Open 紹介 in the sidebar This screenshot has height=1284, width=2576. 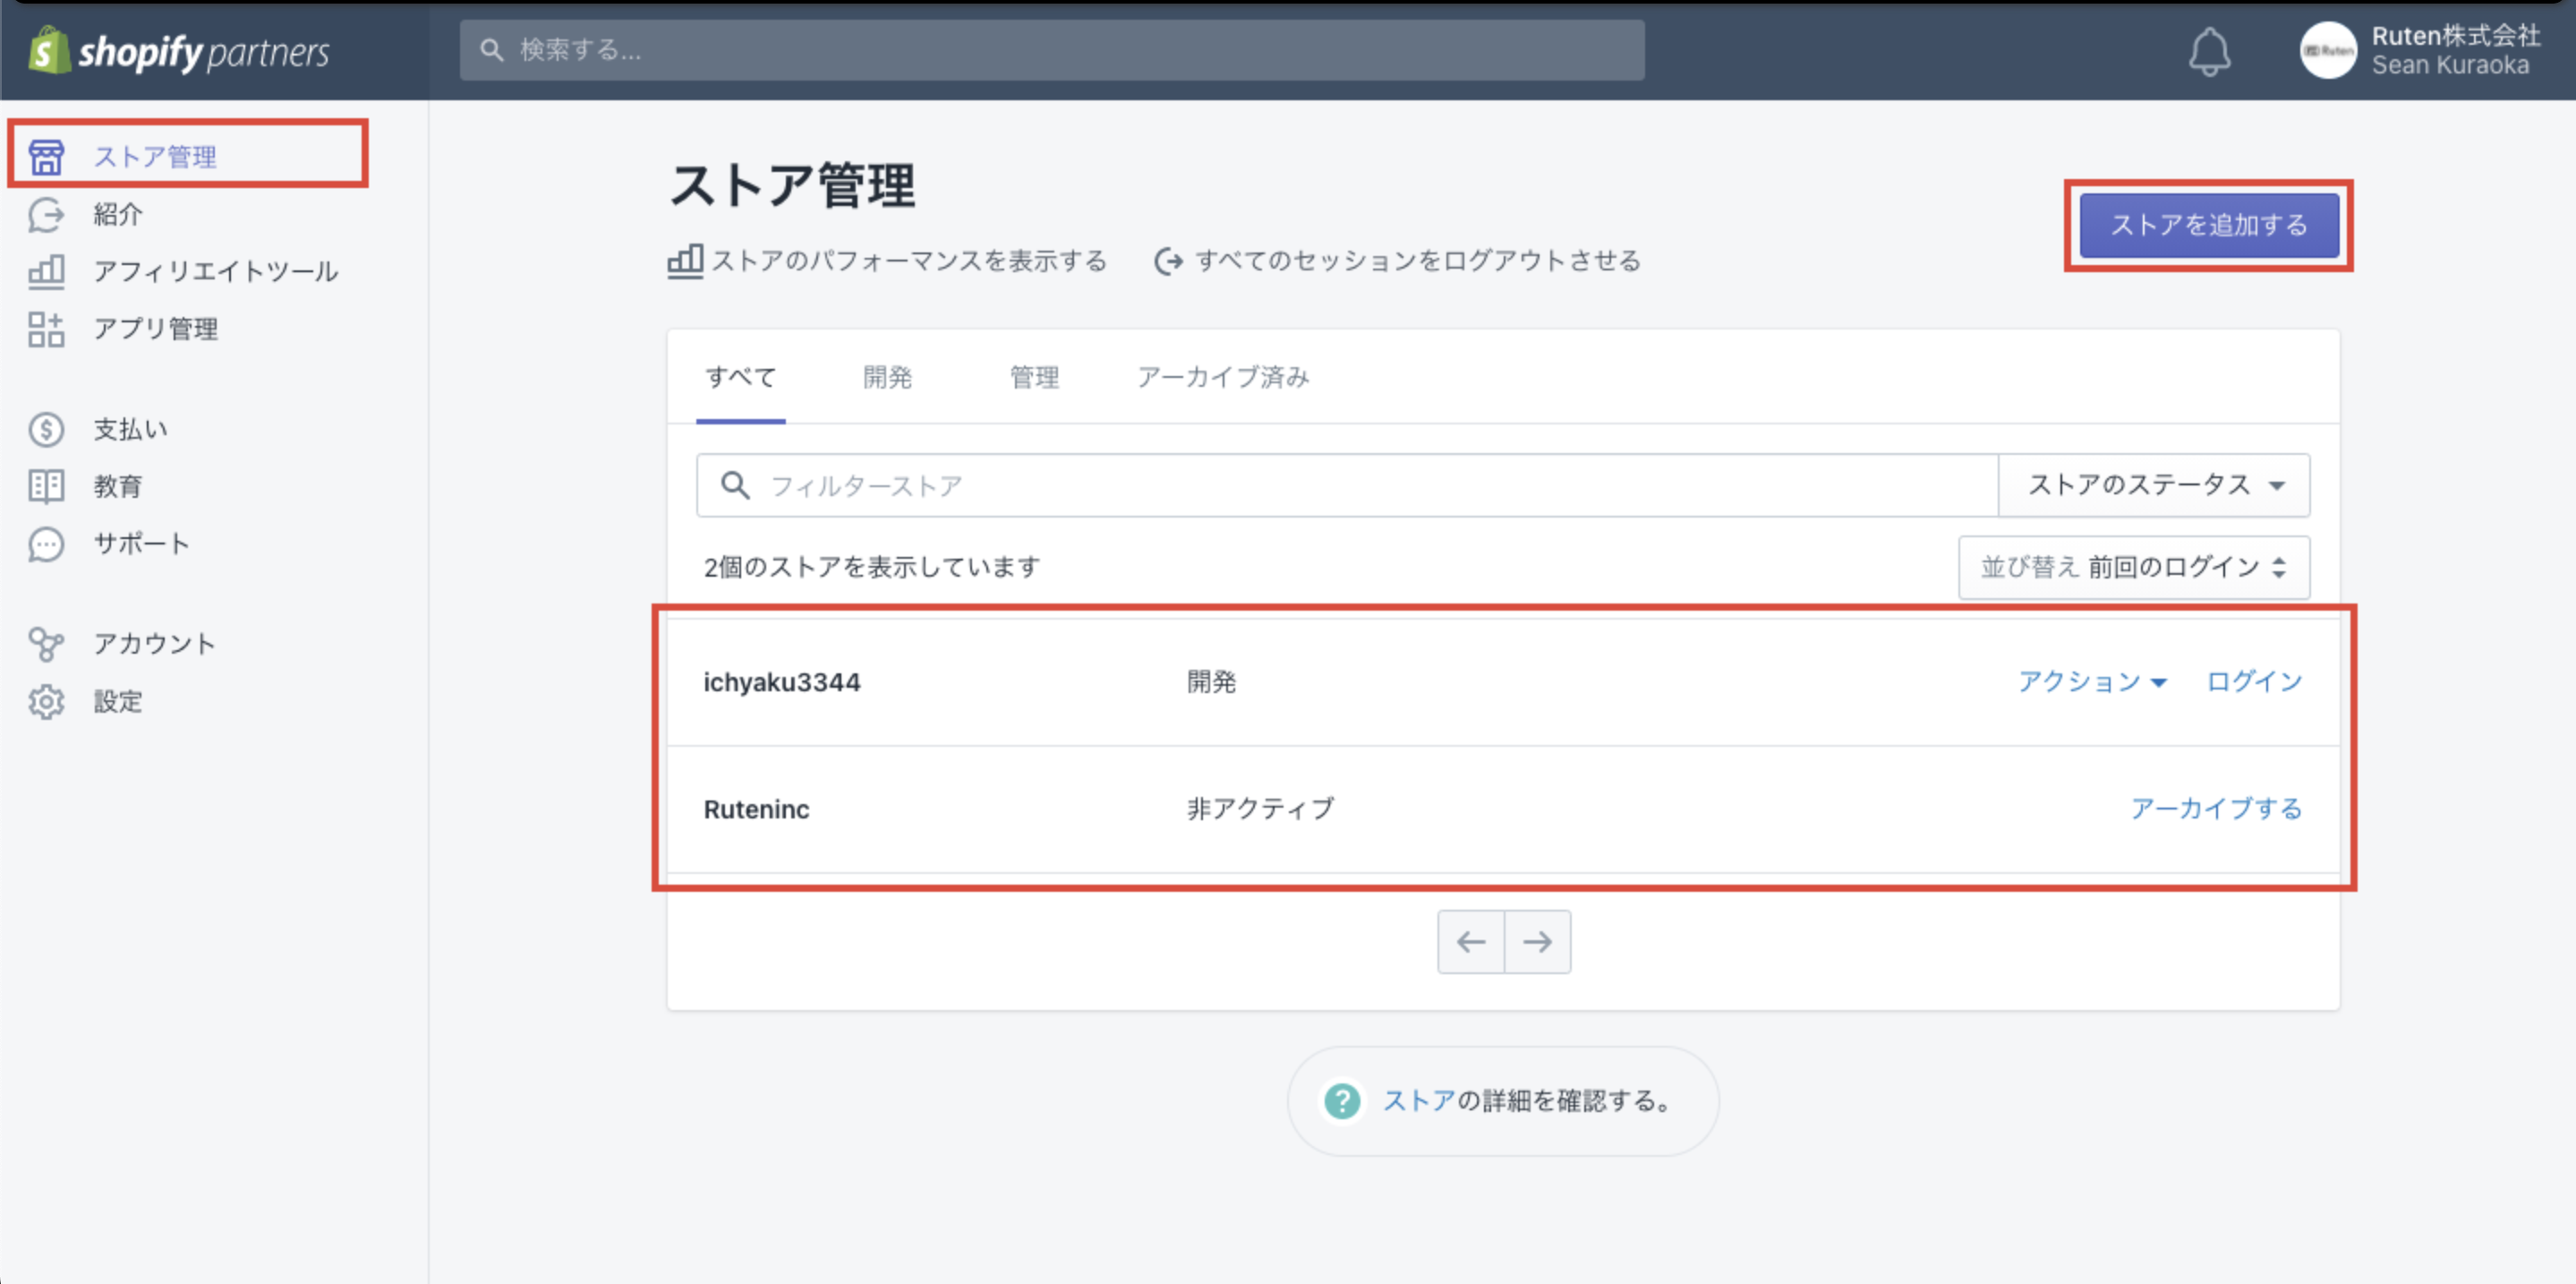pos(118,214)
